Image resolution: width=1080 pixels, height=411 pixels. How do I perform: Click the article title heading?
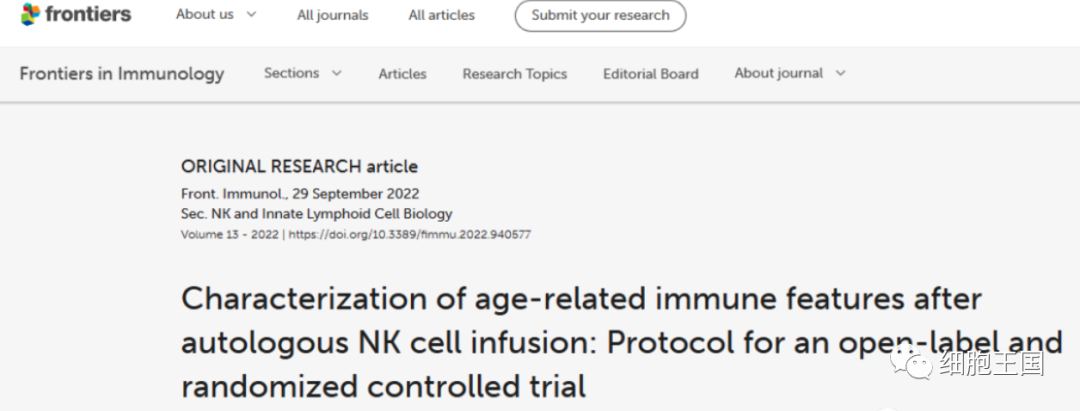(581, 341)
